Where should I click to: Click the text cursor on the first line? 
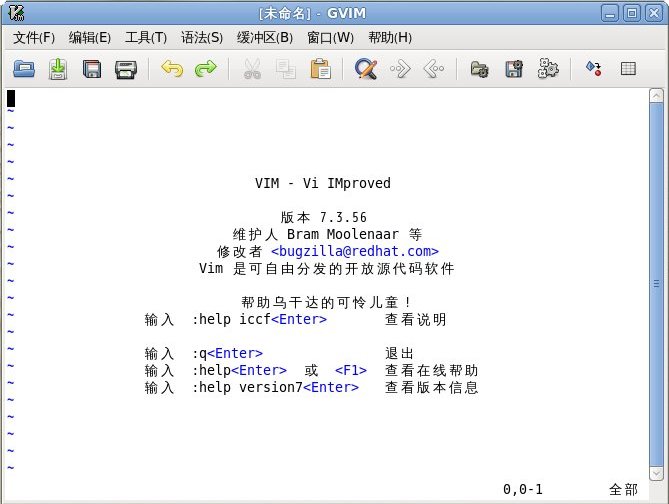pyautogui.click(x=11, y=98)
